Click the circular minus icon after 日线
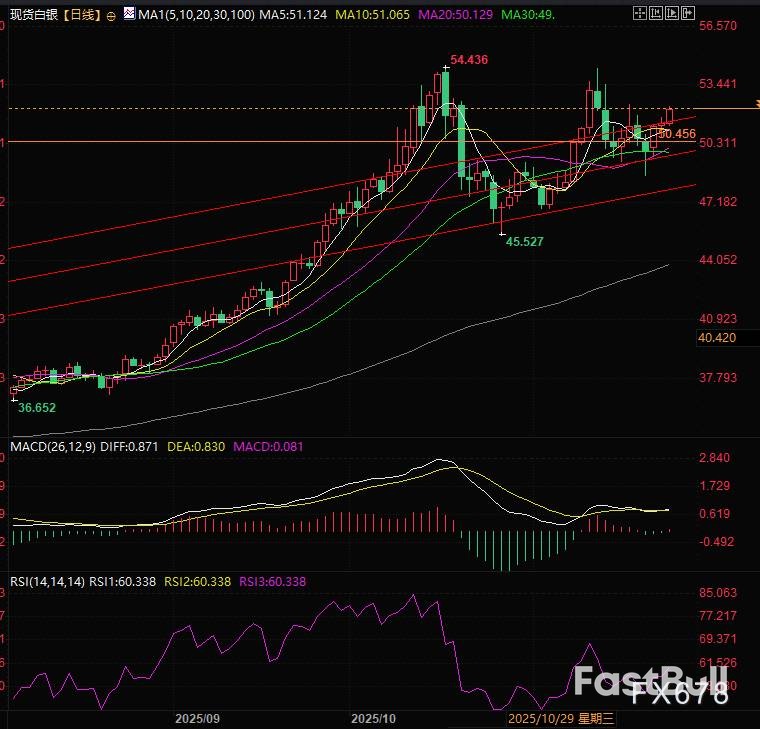The image size is (760, 729). pos(110,16)
